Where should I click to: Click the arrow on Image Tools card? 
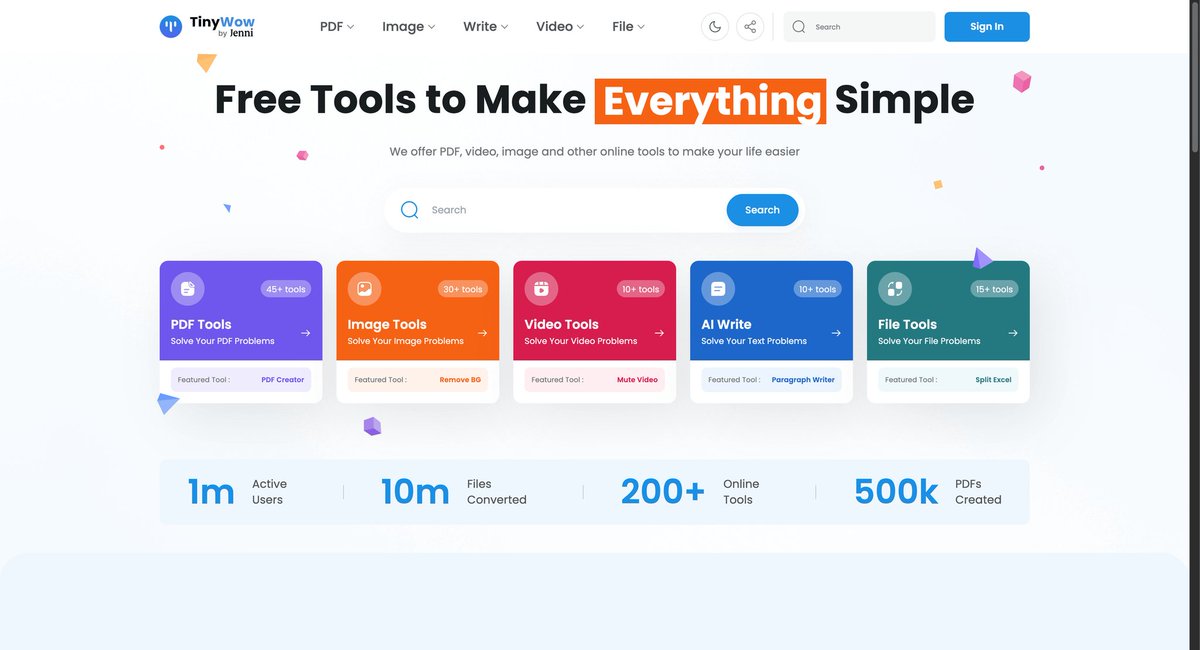pyautogui.click(x=482, y=333)
